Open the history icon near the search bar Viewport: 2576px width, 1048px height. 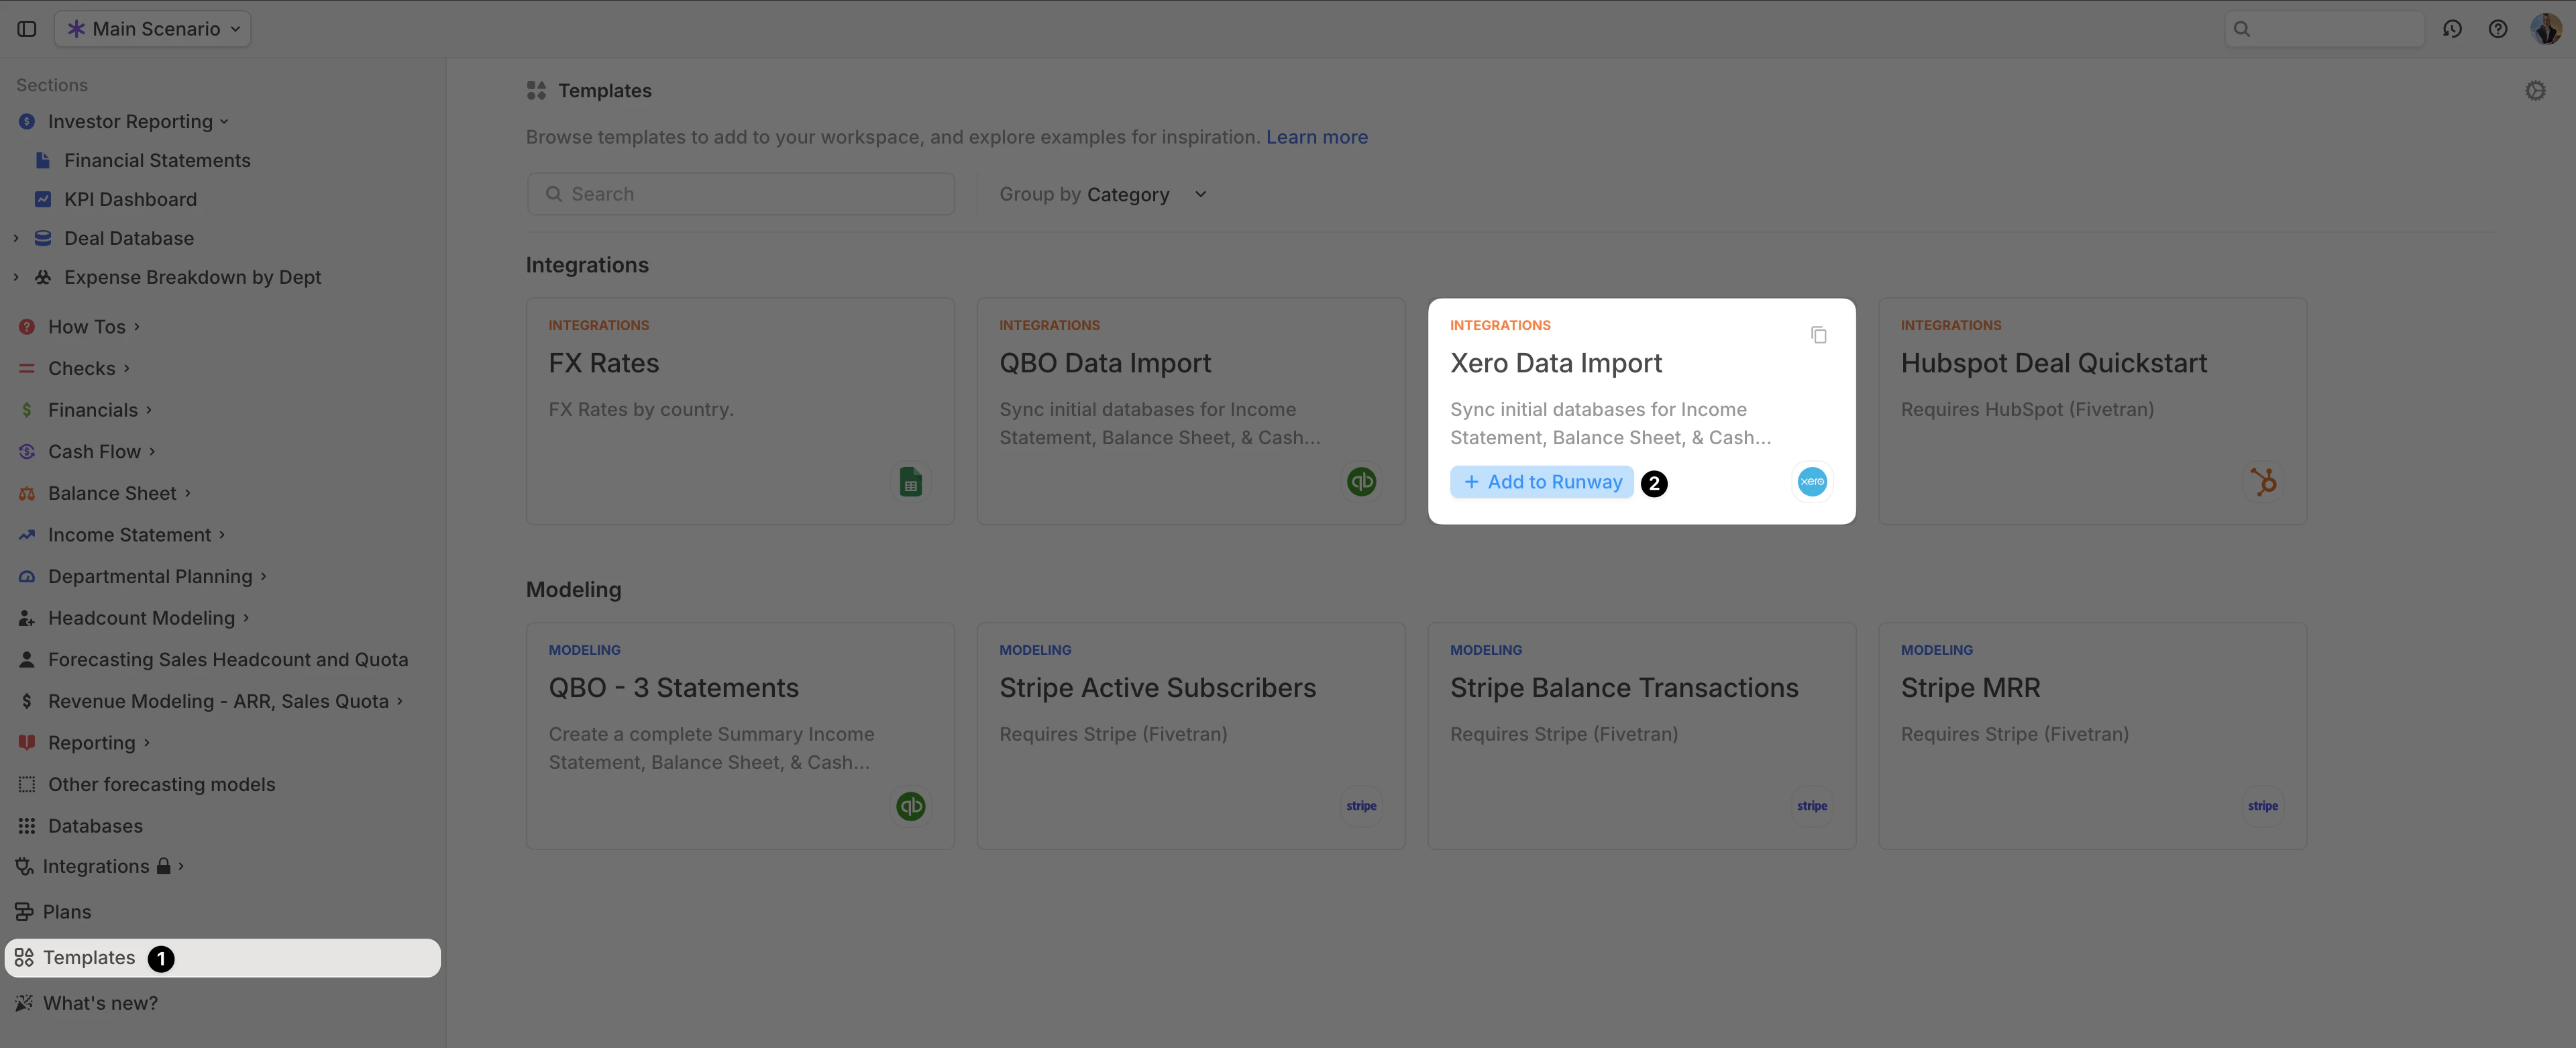point(2453,29)
